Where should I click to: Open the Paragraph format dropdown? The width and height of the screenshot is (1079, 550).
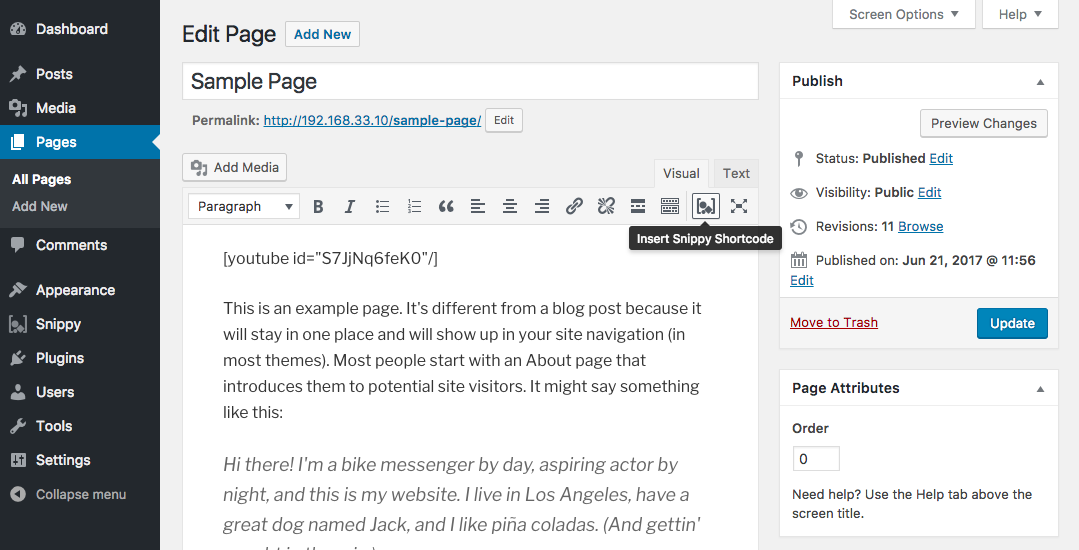pos(244,206)
